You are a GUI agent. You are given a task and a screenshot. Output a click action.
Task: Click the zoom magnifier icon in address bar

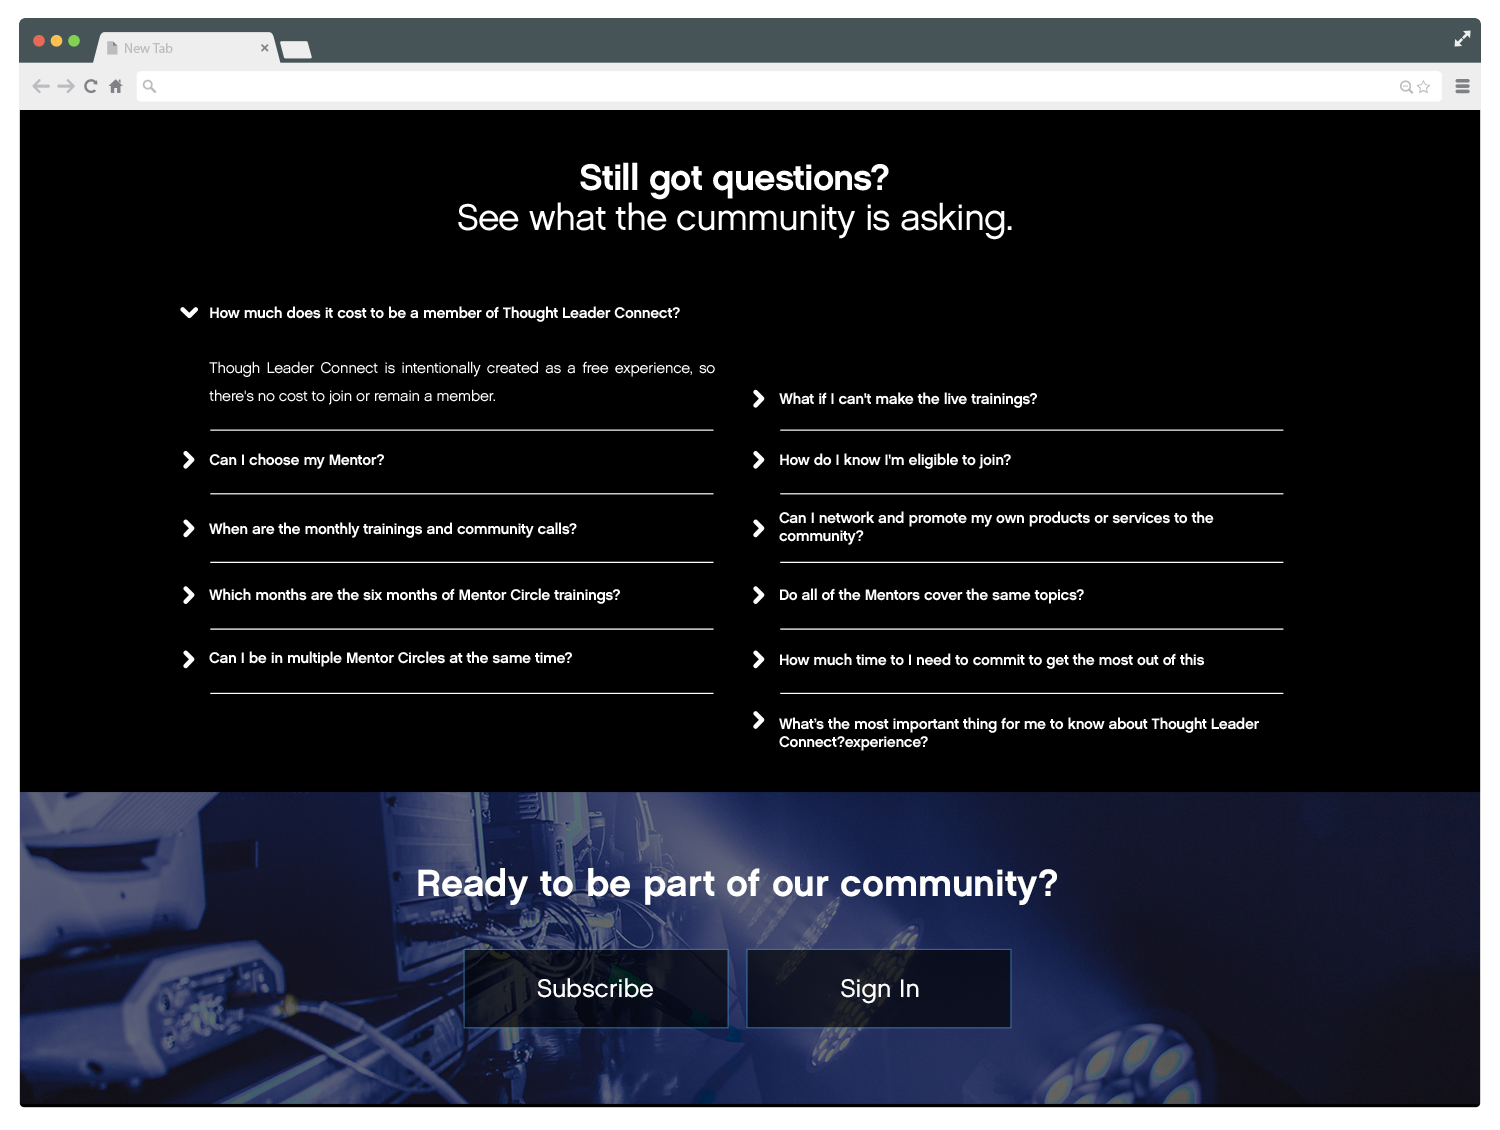(x=1406, y=87)
